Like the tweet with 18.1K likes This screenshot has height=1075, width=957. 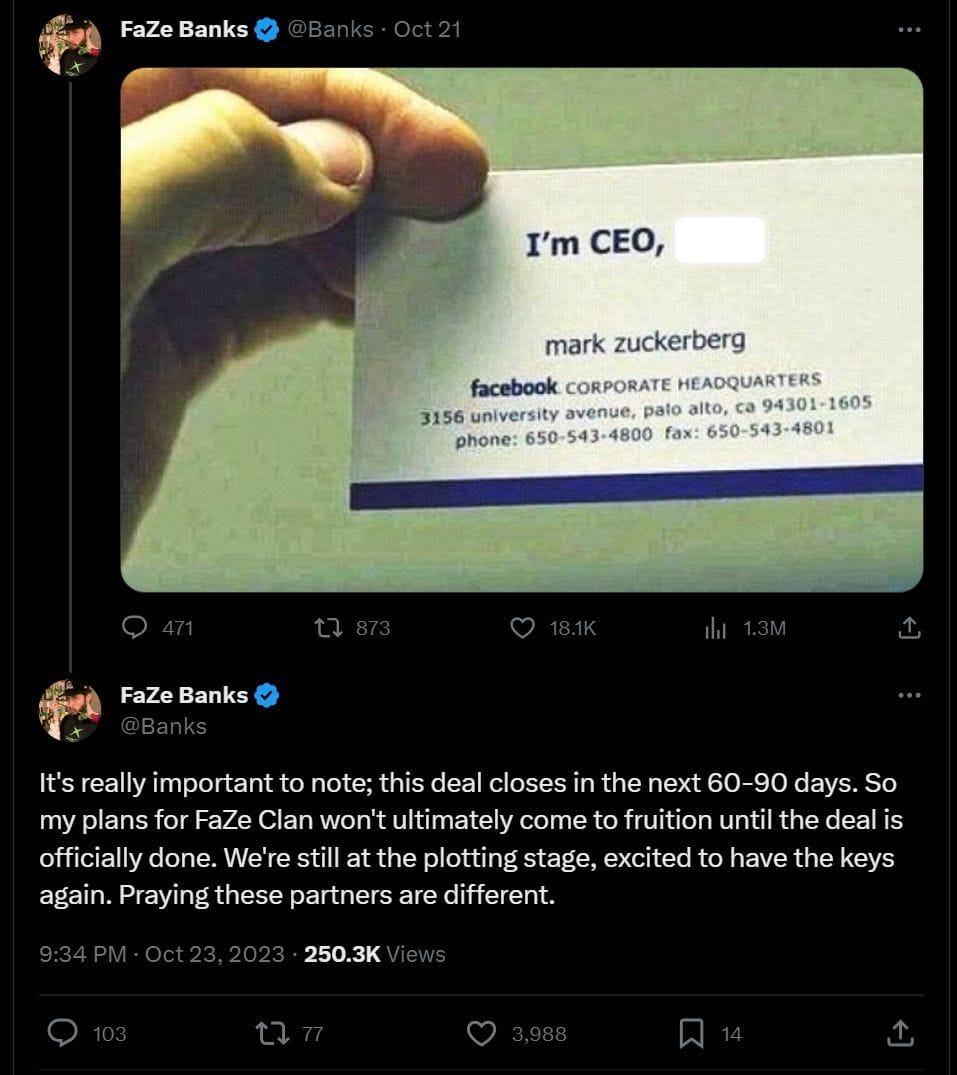click(x=524, y=628)
